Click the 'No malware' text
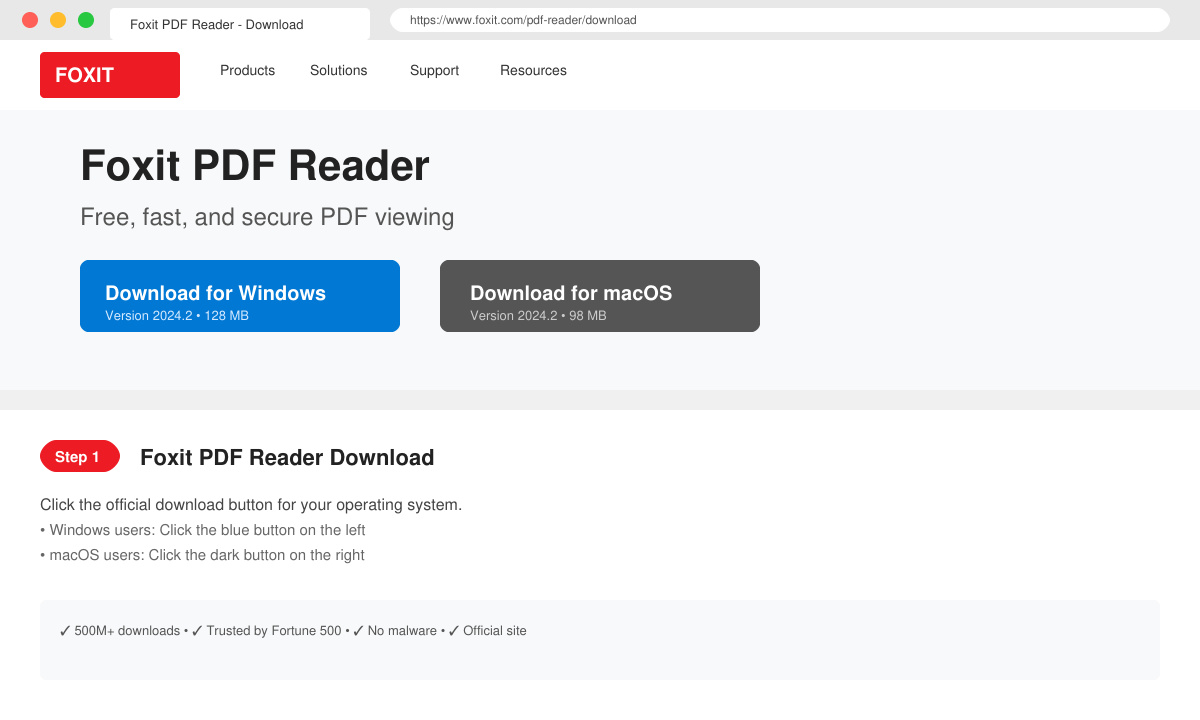1200x720 pixels. [402, 631]
